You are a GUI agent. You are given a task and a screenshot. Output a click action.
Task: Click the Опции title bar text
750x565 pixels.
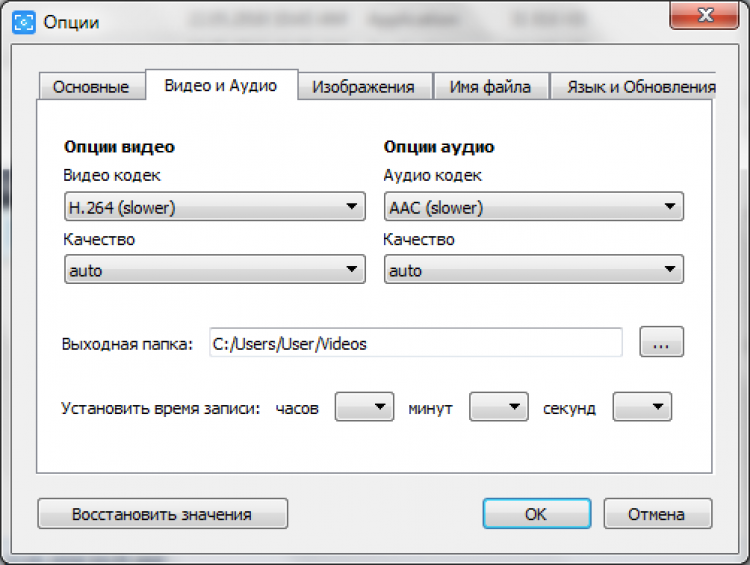click(x=71, y=21)
